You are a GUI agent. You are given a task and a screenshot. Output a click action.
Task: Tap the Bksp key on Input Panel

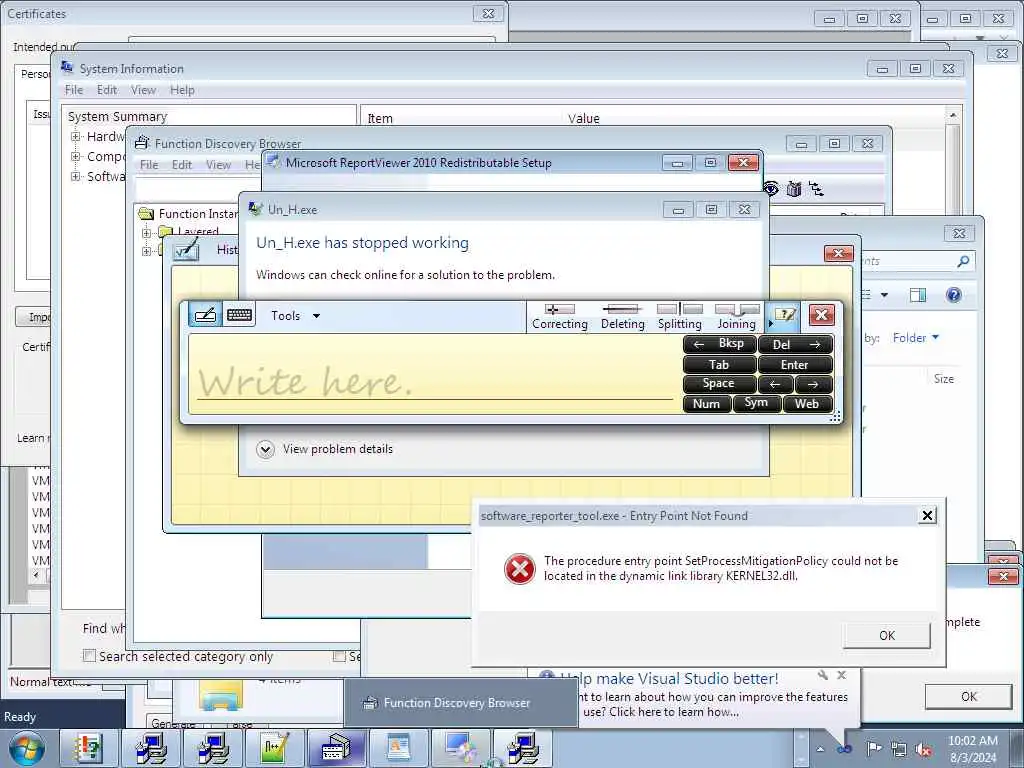[719, 344]
